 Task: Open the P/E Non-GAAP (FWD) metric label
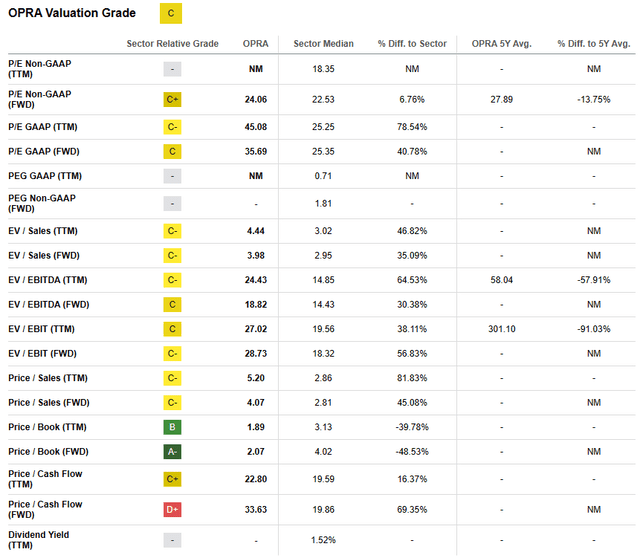click(x=40, y=100)
